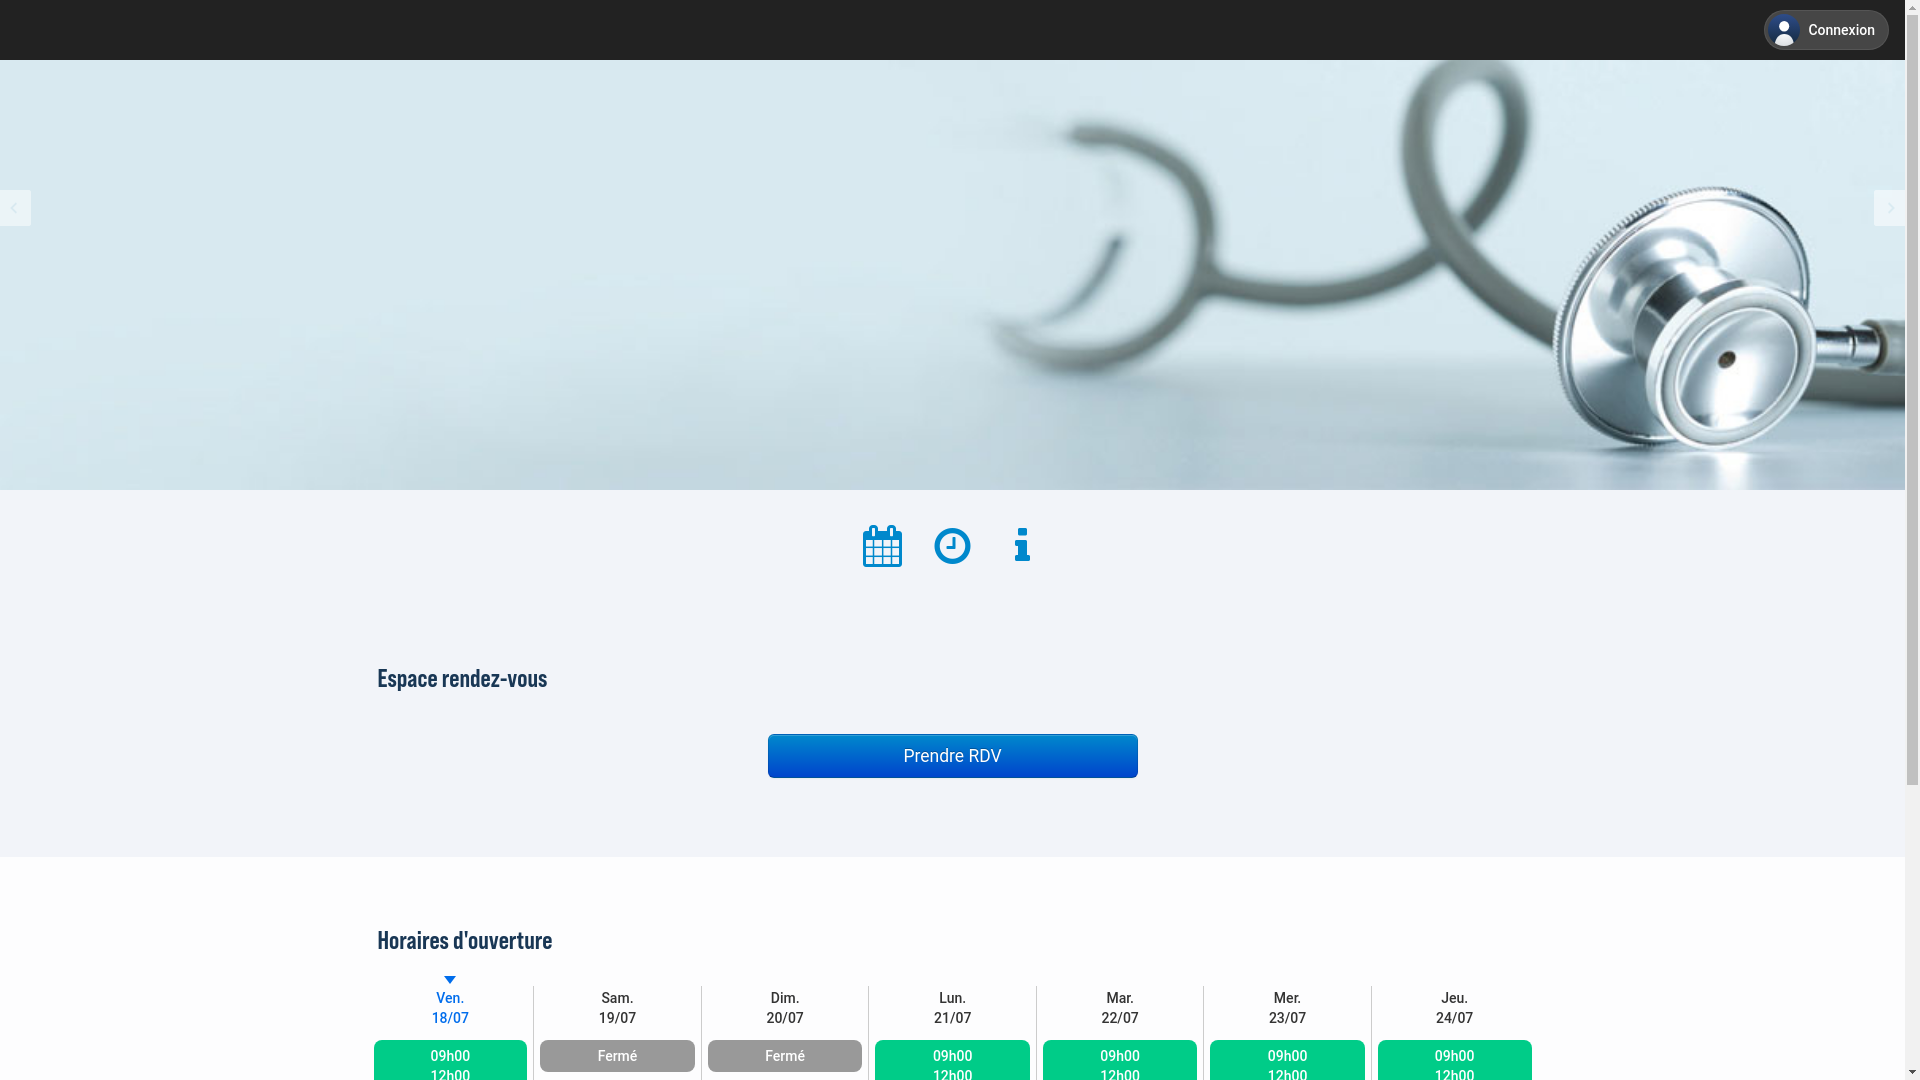
Task: Select the Mer. 23/07 day header
Action: coord(1287,1008)
